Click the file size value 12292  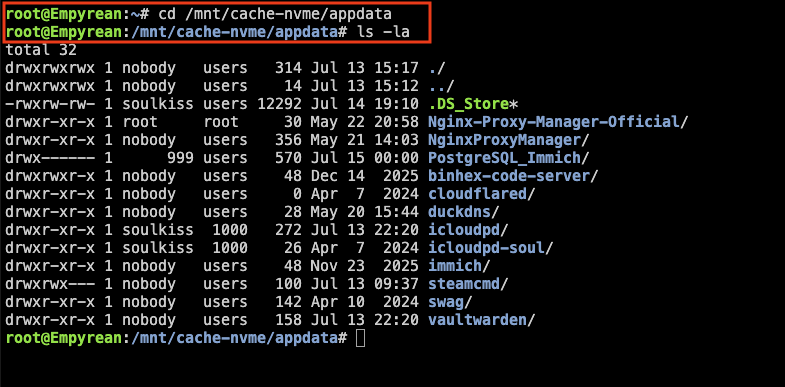click(x=279, y=104)
